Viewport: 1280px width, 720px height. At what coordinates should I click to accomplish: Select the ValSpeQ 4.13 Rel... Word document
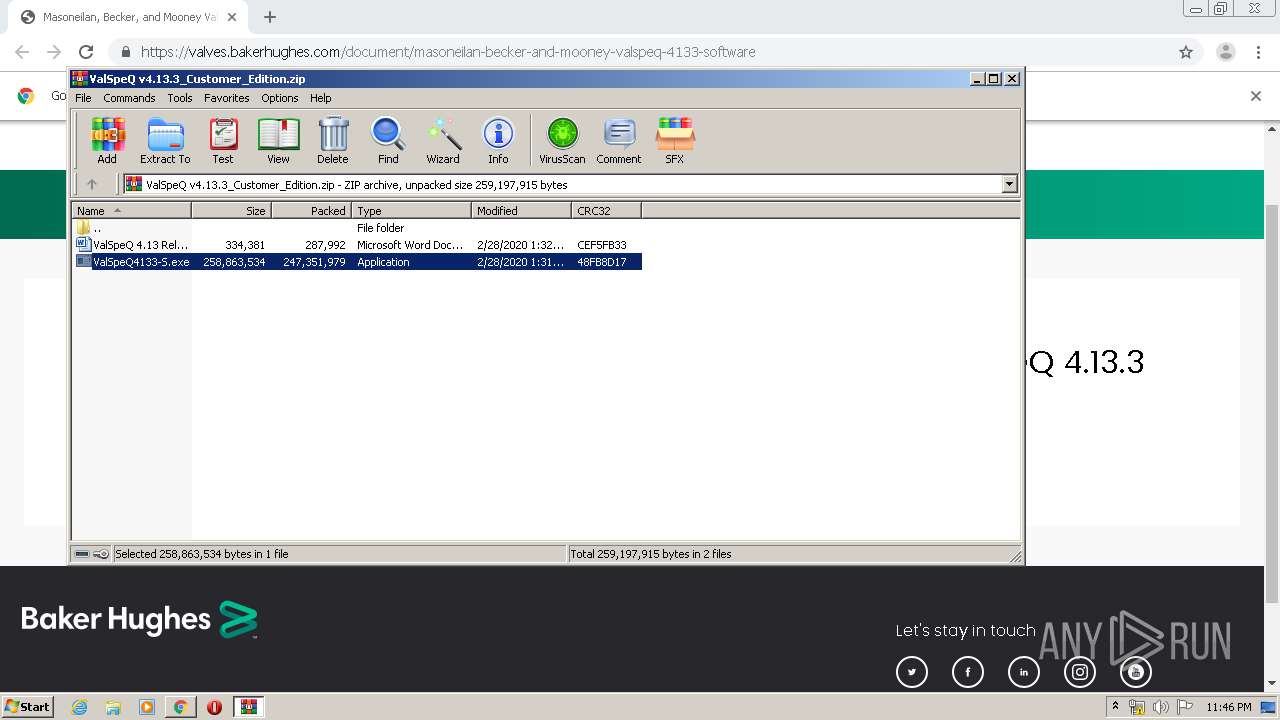357,245
